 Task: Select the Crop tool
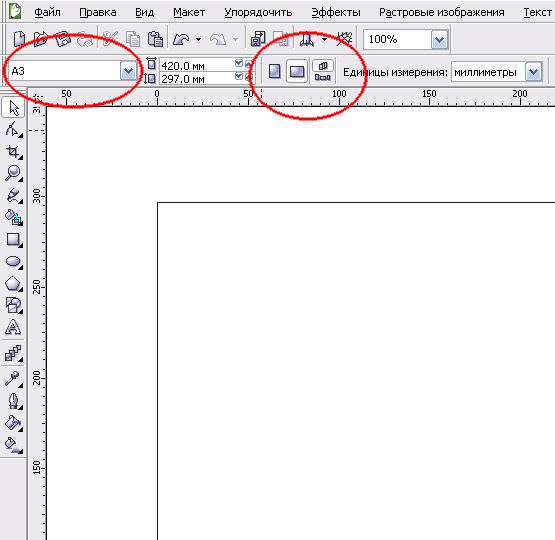pyautogui.click(x=13, y=151)
